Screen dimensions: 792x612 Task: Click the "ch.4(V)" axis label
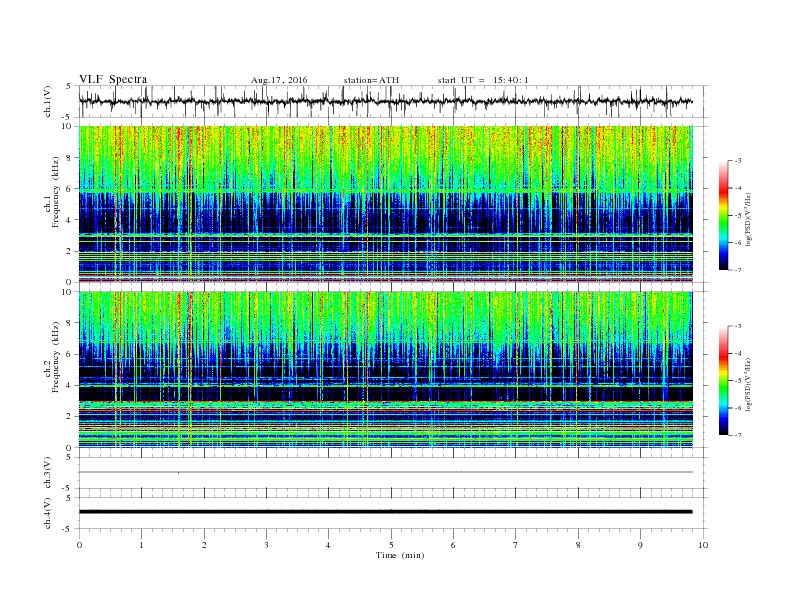pyautogui.click(x=48, y=514)
